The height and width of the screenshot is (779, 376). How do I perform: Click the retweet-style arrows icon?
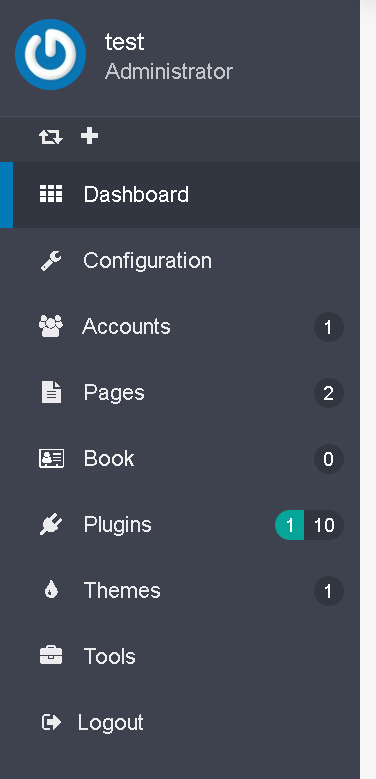(51, 136)
